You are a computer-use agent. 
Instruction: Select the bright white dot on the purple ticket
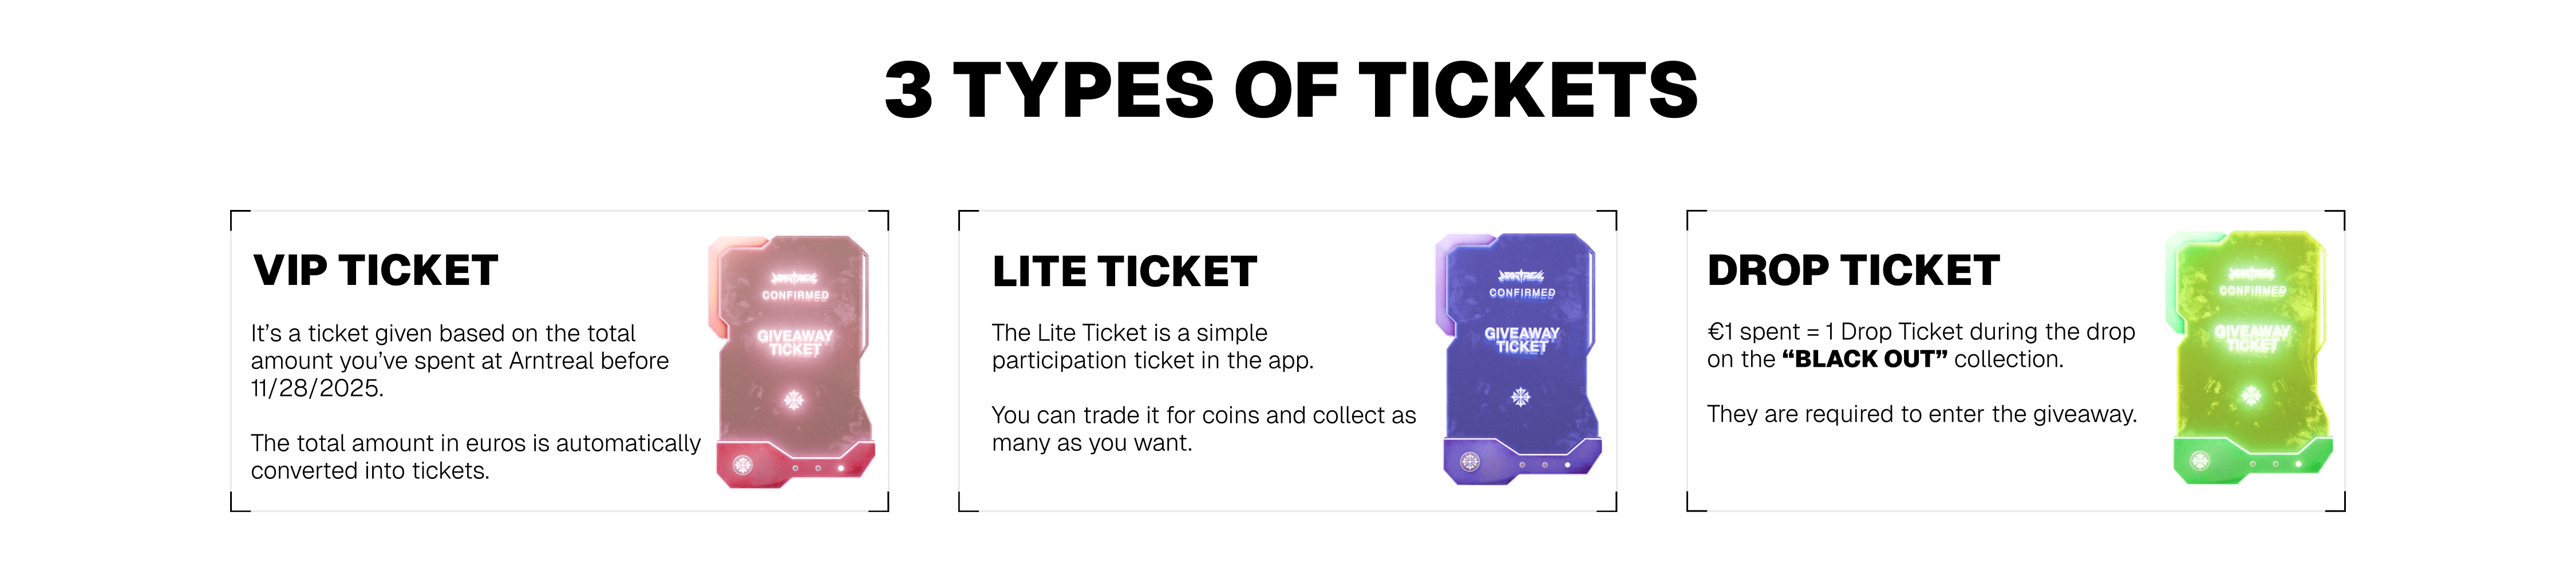click(1567, 465)
